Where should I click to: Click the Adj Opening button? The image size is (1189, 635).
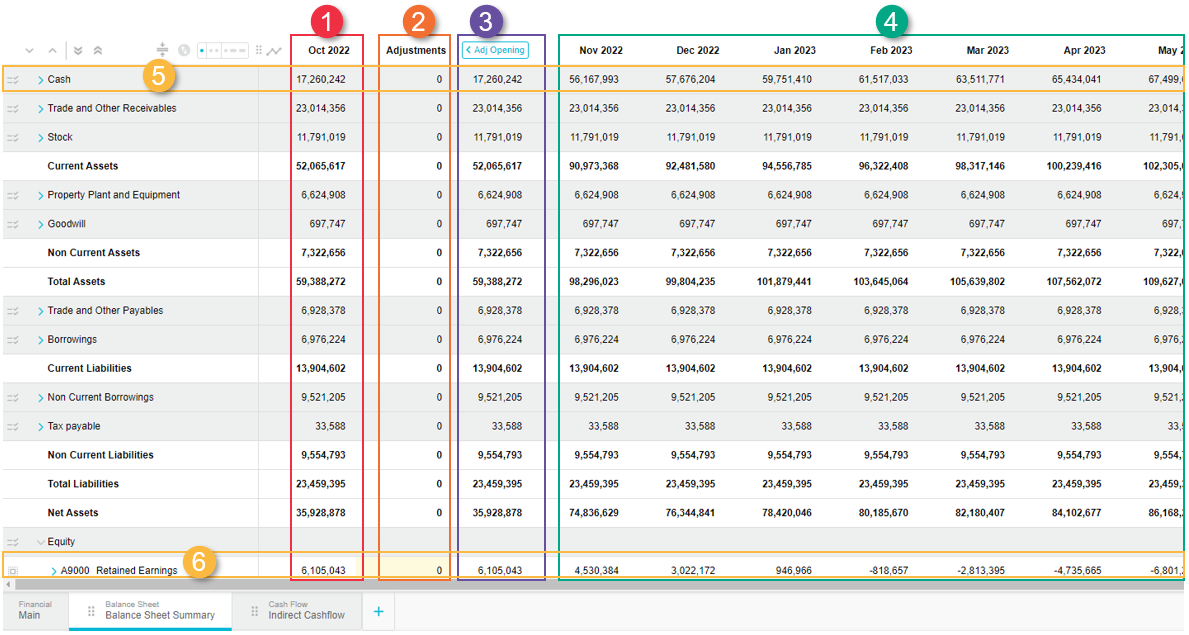tap(495, 50)
